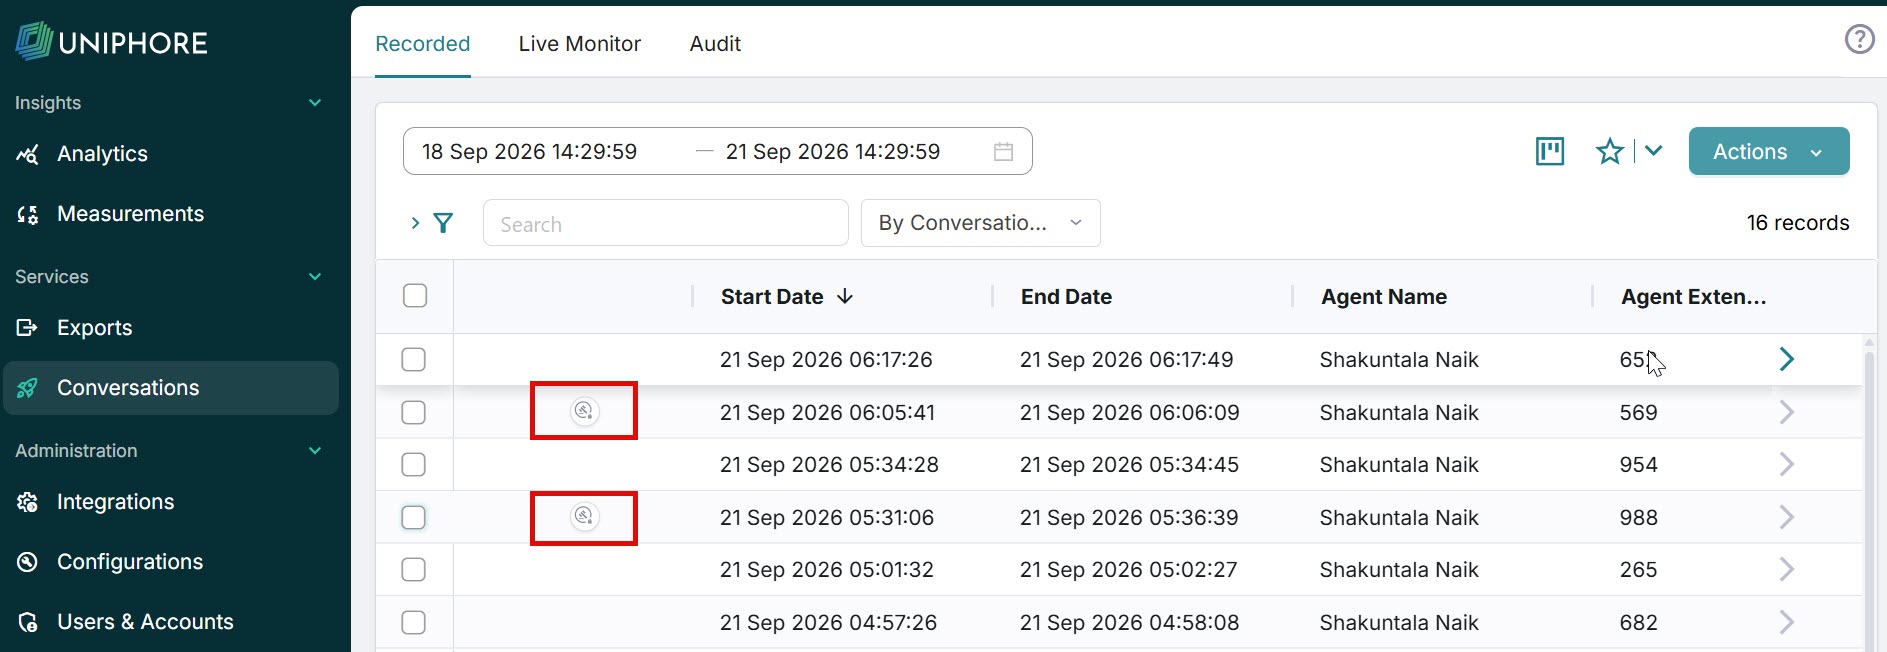Select the checkbox for 04:57:26 conversation
This screenshot has height=652, width=1887.
point(413,622)
